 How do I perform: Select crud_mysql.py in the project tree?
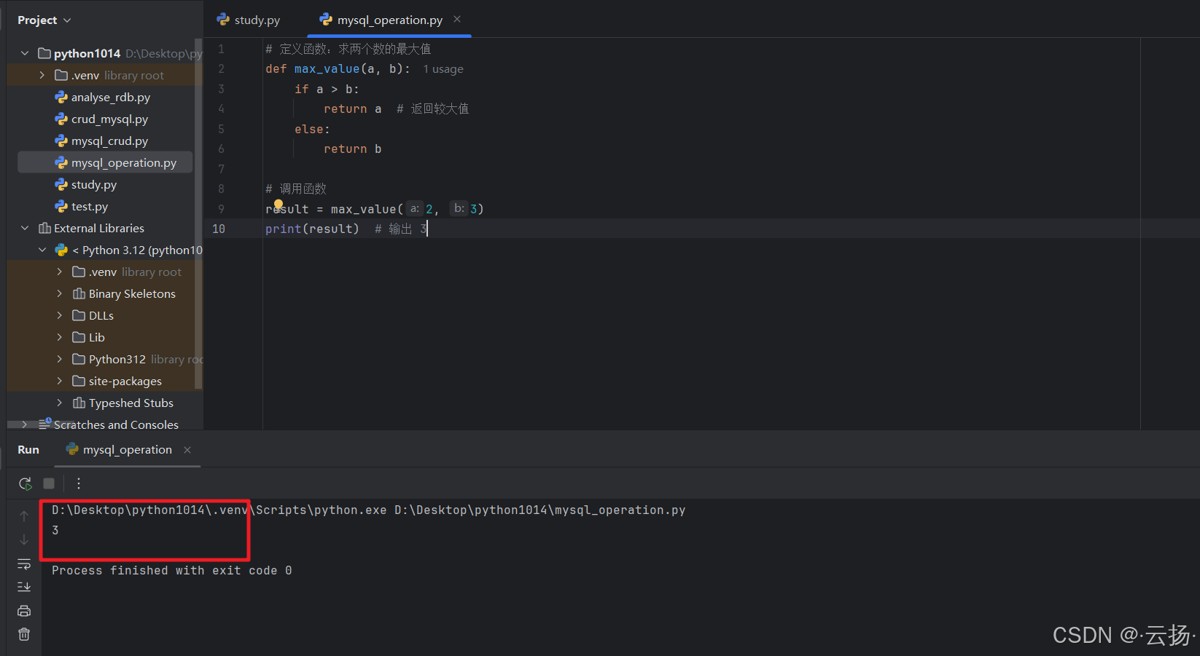click(x=109, y=119)
